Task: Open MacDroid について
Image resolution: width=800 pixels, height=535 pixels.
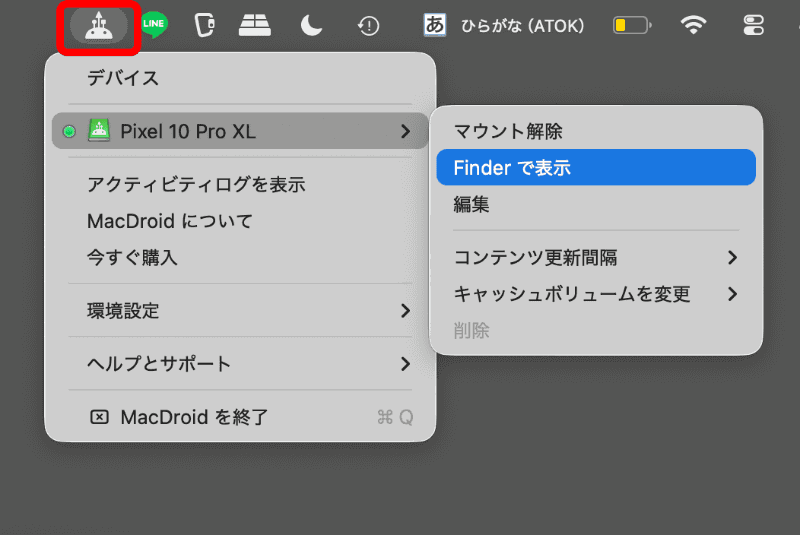Action: (170, 221)
